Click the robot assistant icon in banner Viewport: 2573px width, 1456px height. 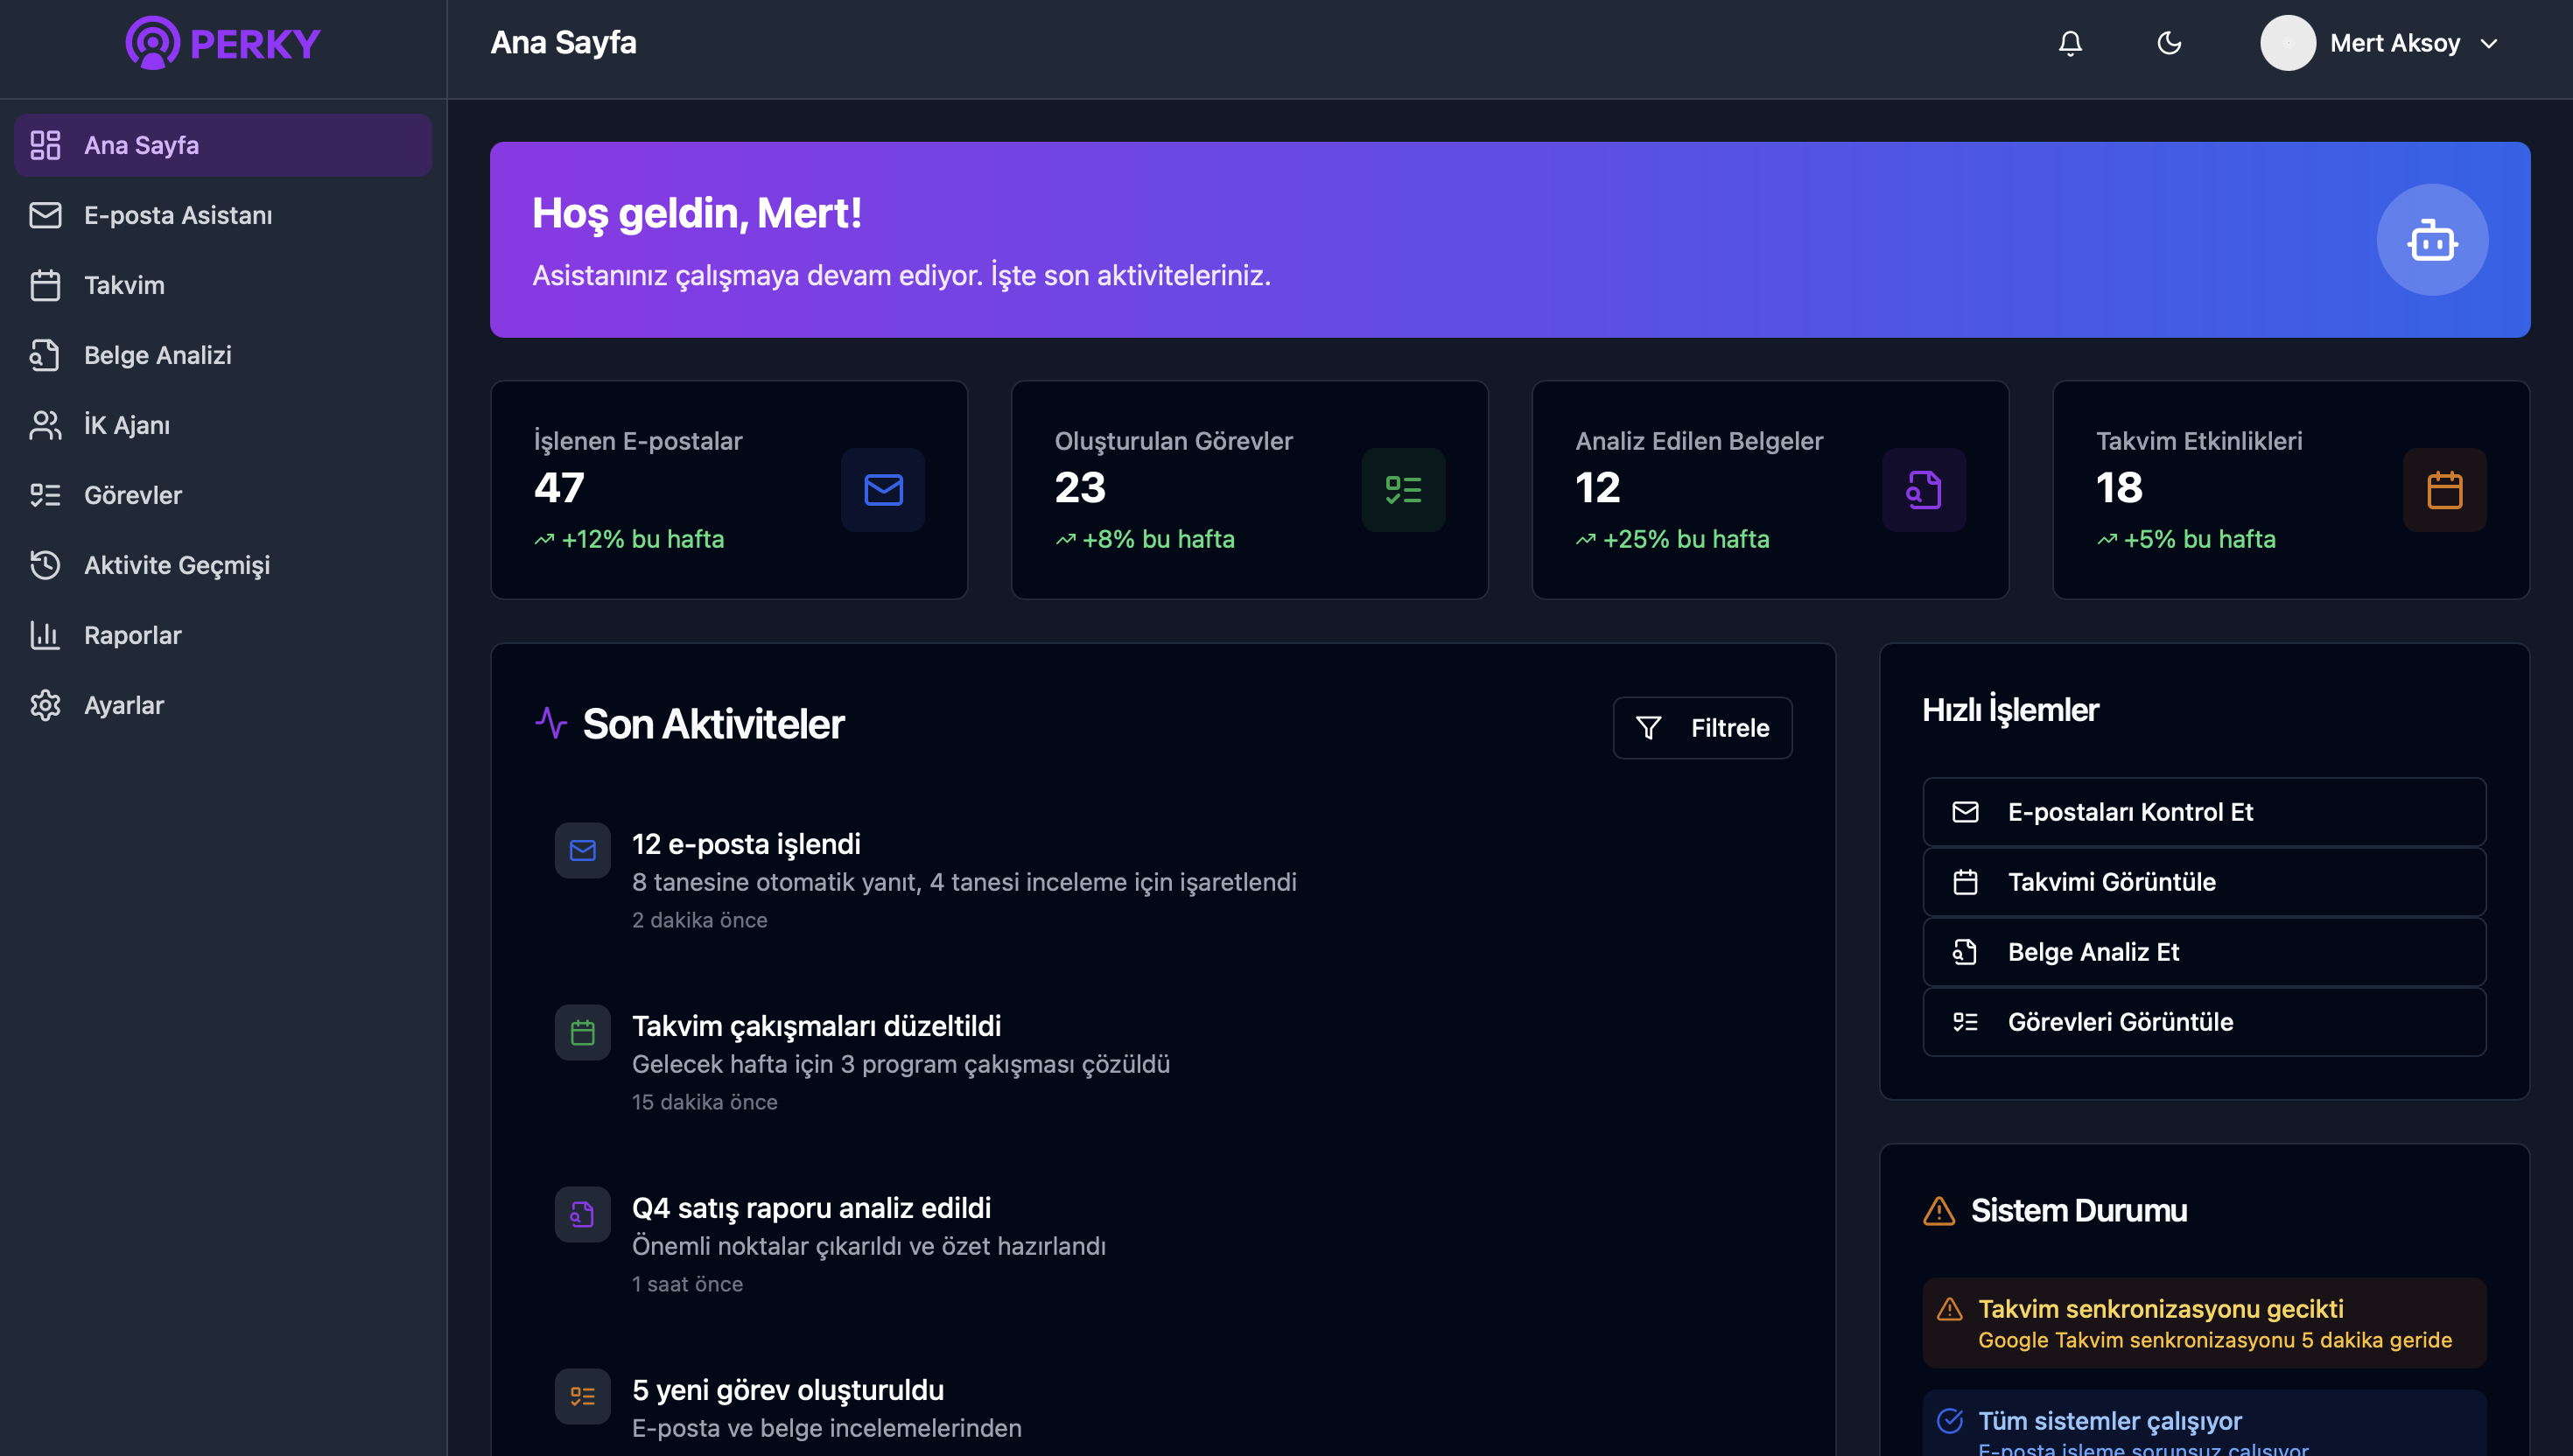(2432, 240)
